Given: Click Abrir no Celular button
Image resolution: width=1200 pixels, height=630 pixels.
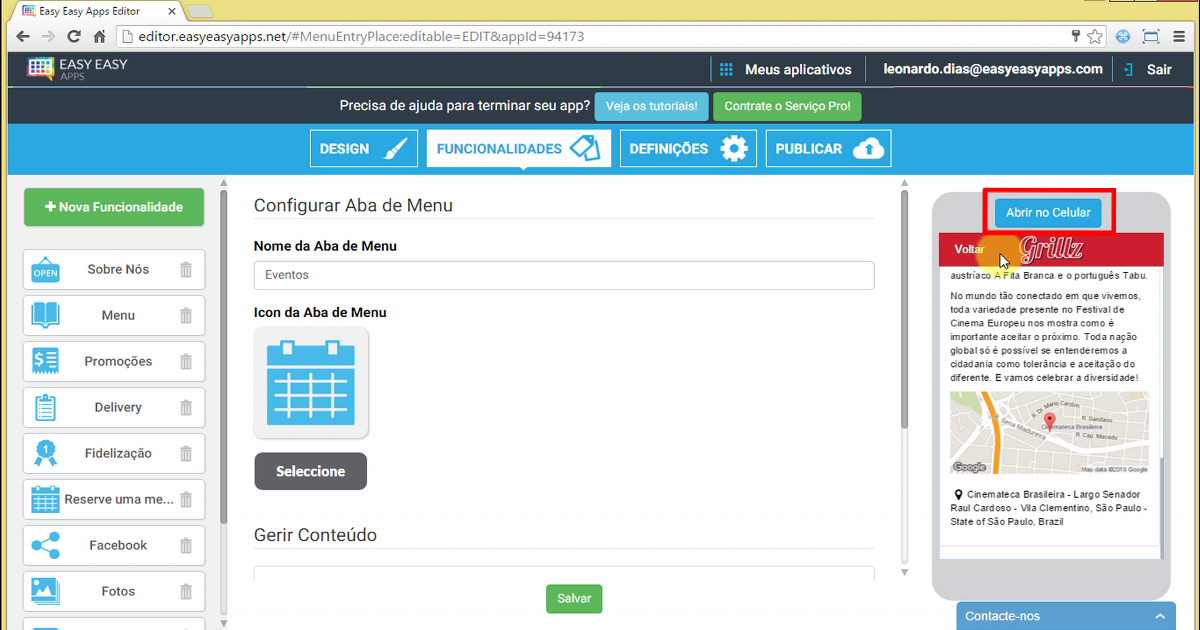Looking at the screenshot, I should coord(1048,213).
